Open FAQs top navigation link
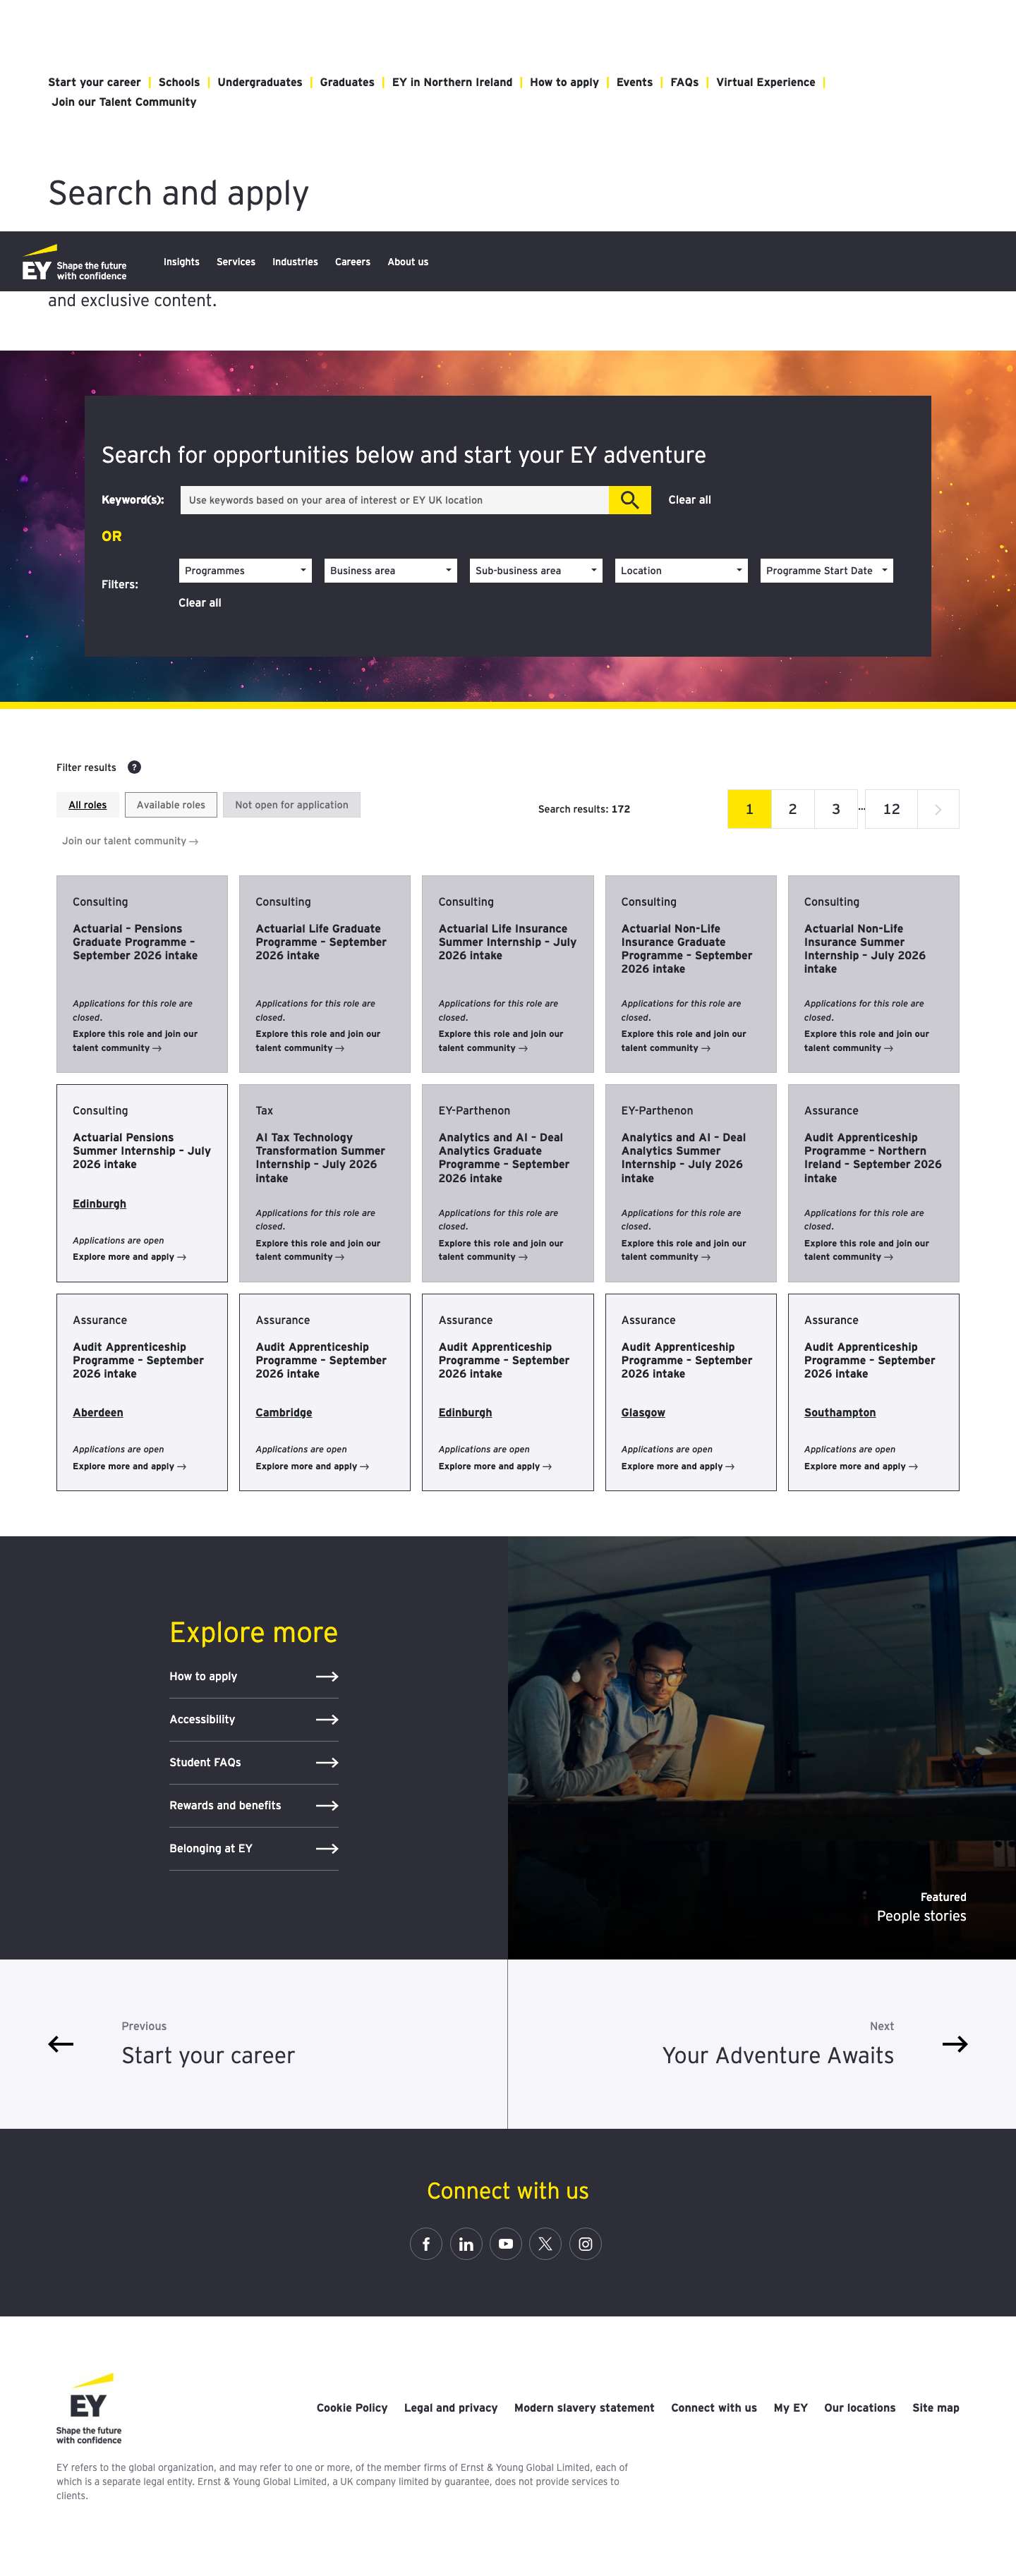The width and height of the screenshot is (1016, 2576). (684, 83)
